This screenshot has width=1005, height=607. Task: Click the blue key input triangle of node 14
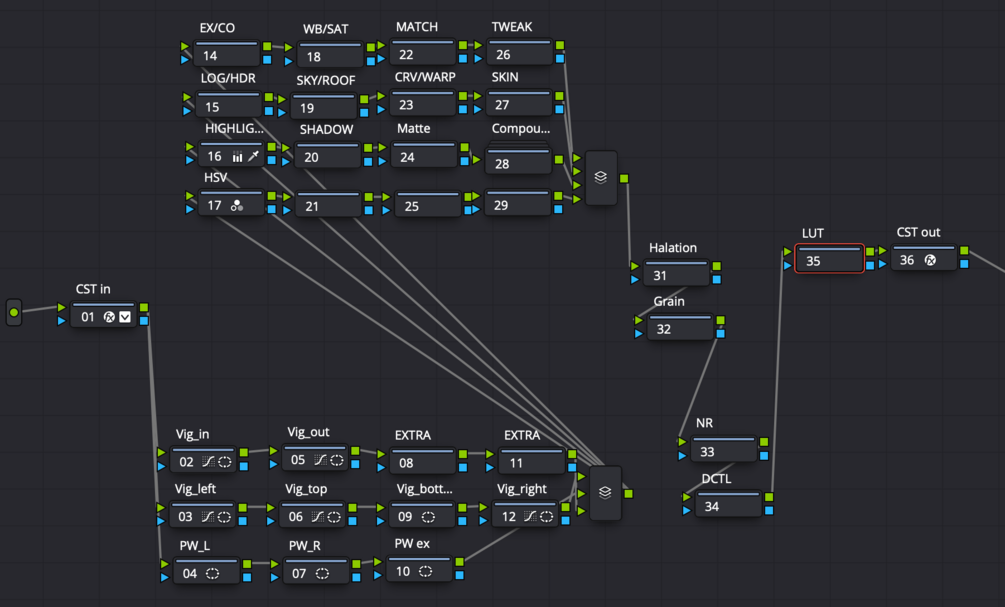[185, 60]
